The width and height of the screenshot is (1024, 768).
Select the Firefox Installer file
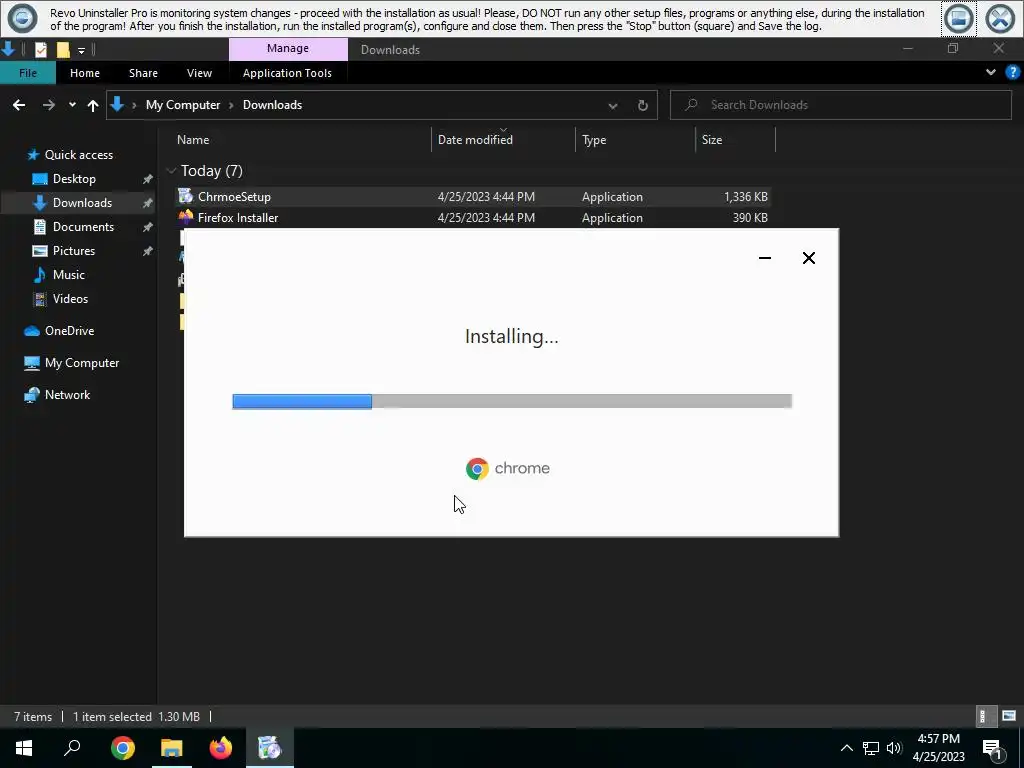pyautogui.click(x=473, y=217)
